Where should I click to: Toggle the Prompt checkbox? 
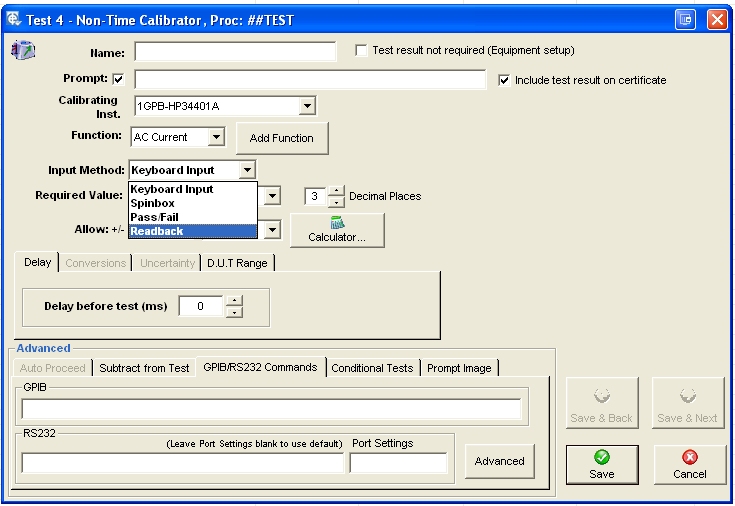point(119,79)
